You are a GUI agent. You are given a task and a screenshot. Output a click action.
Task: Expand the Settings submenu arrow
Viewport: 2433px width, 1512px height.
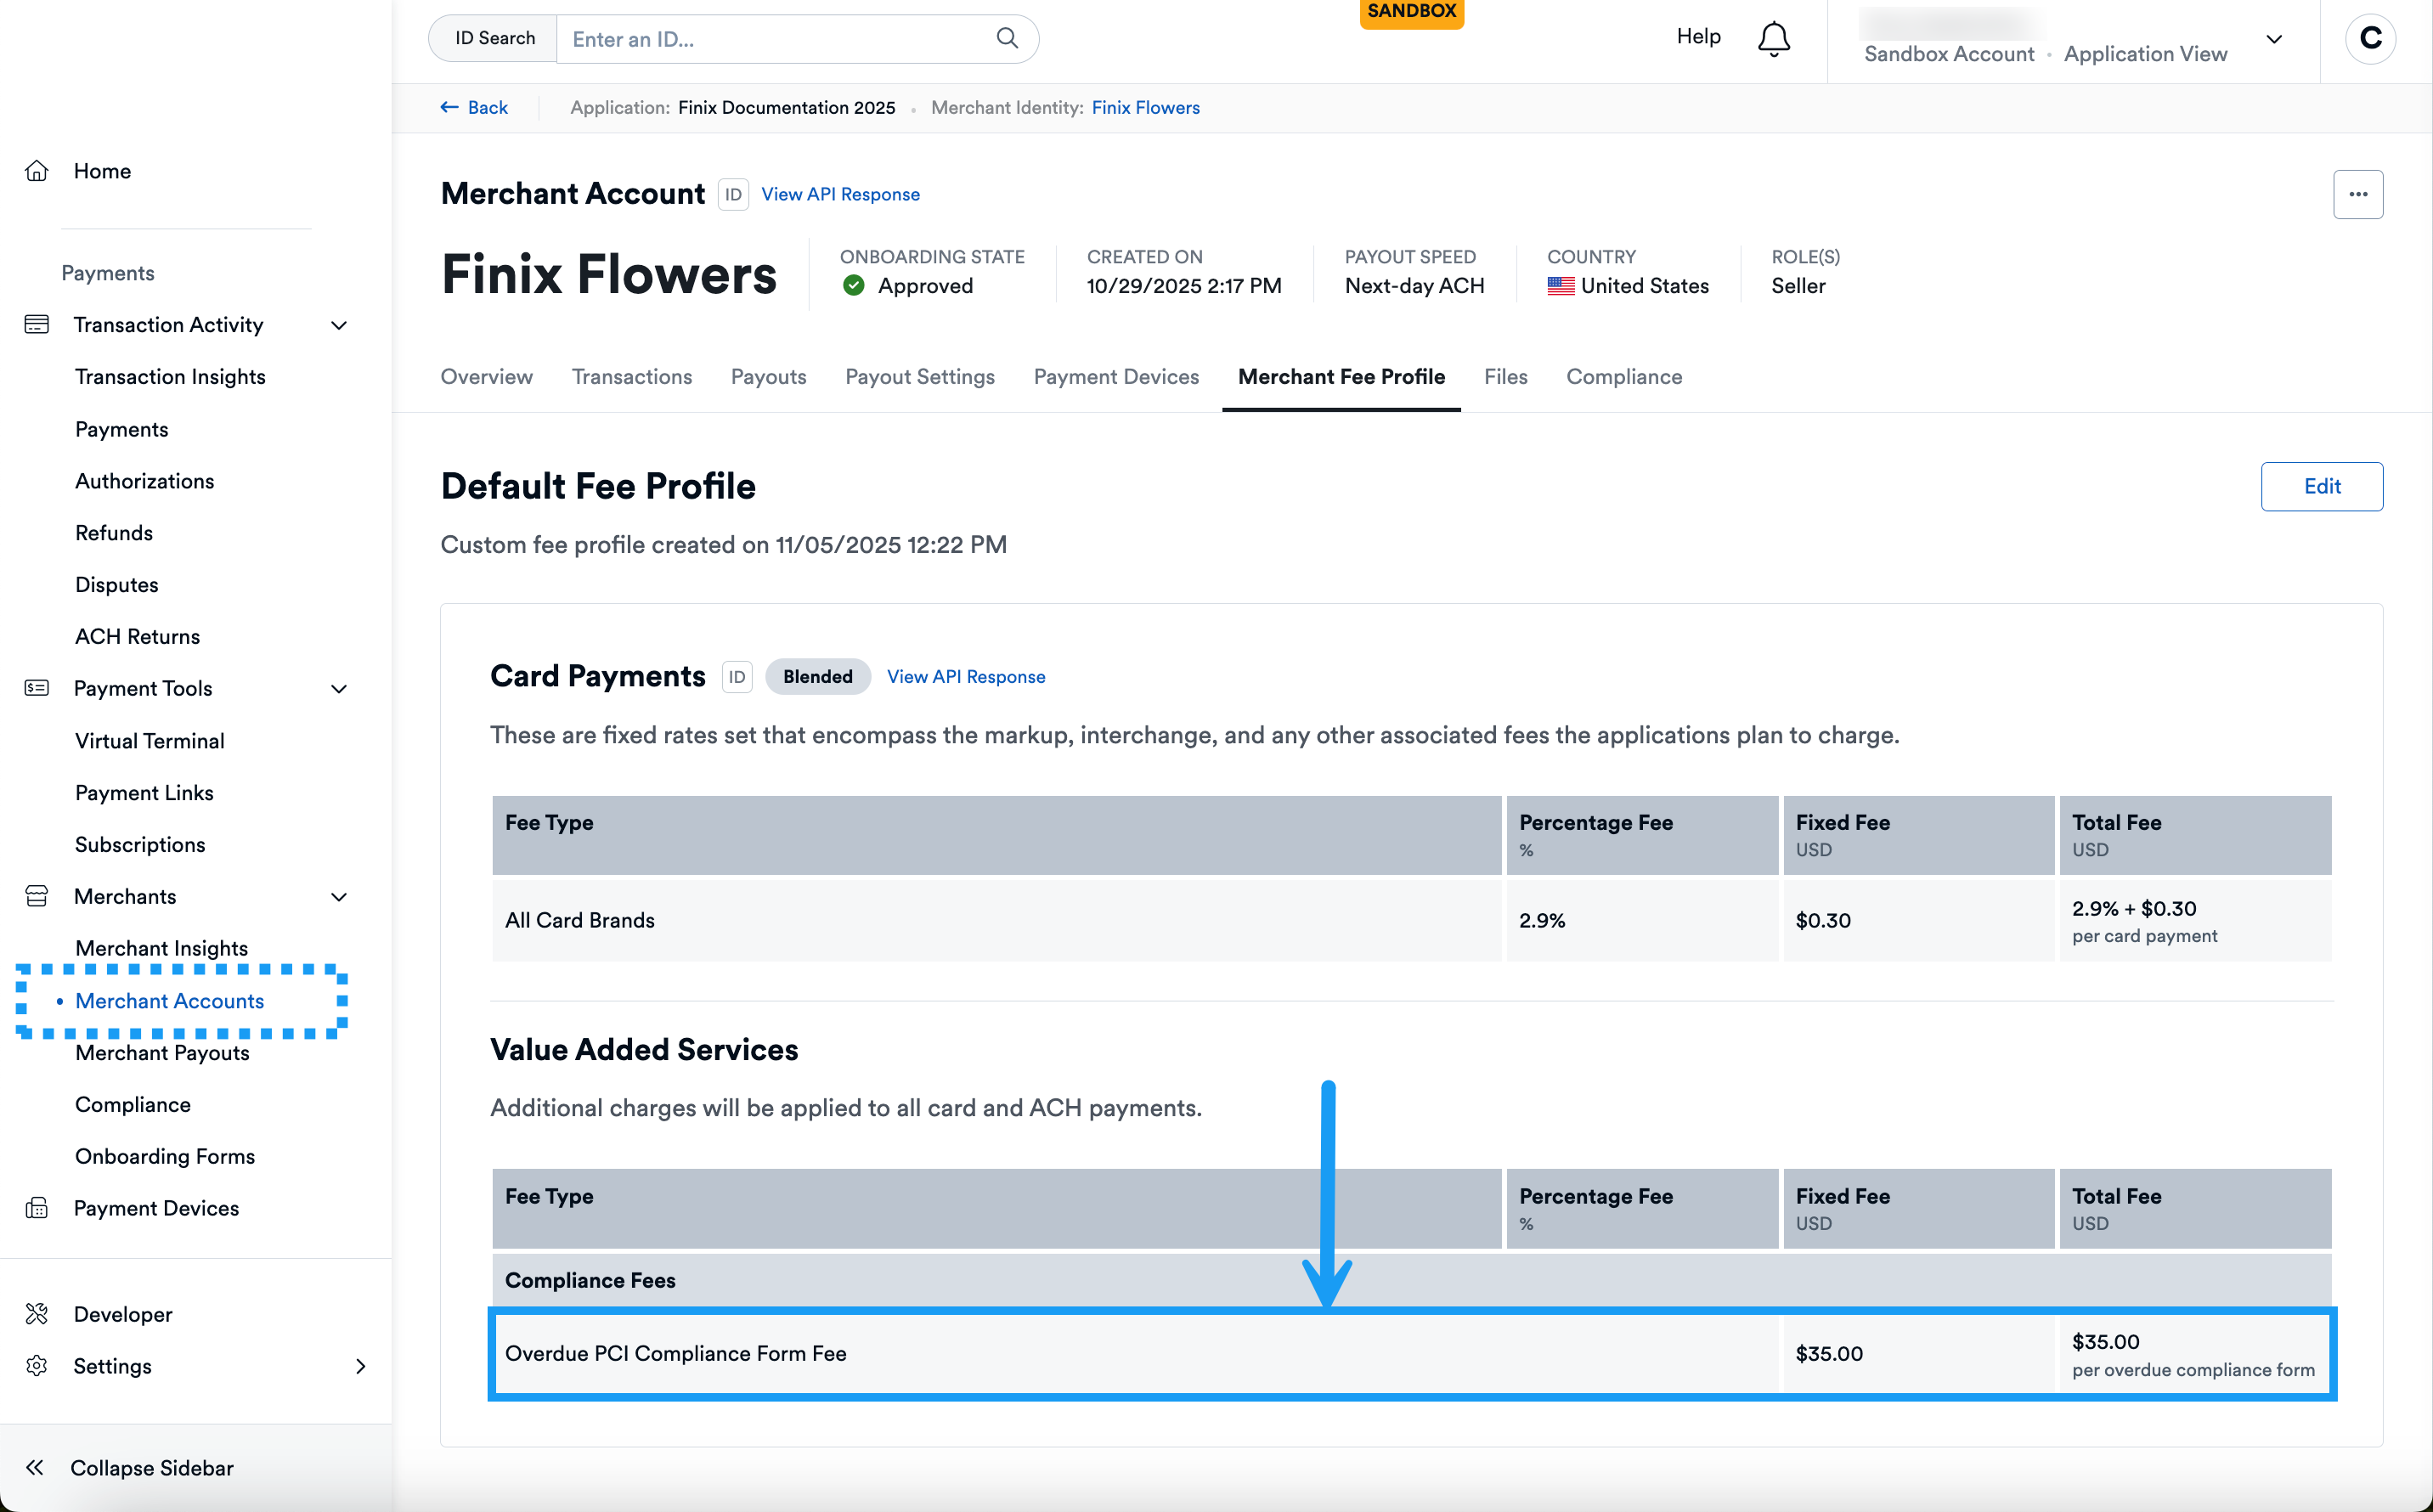click(x=361, y=1366)
